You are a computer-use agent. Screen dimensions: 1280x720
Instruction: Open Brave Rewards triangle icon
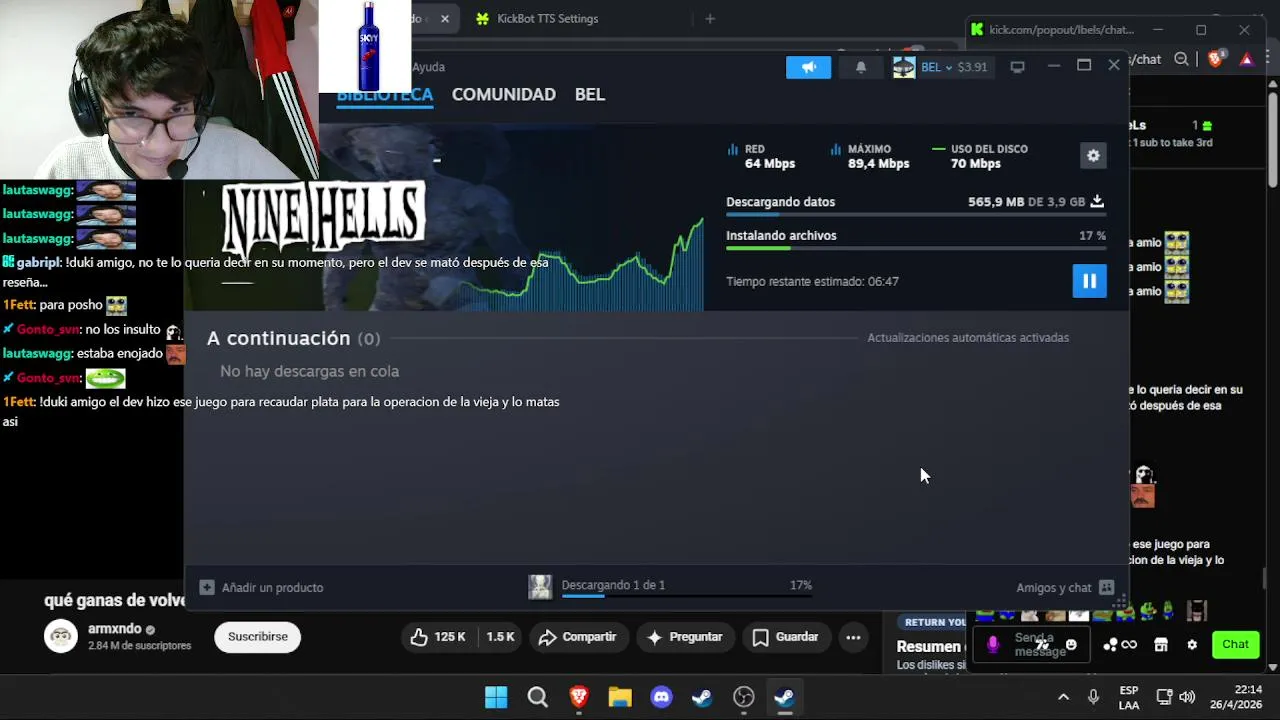point(1246,59)
